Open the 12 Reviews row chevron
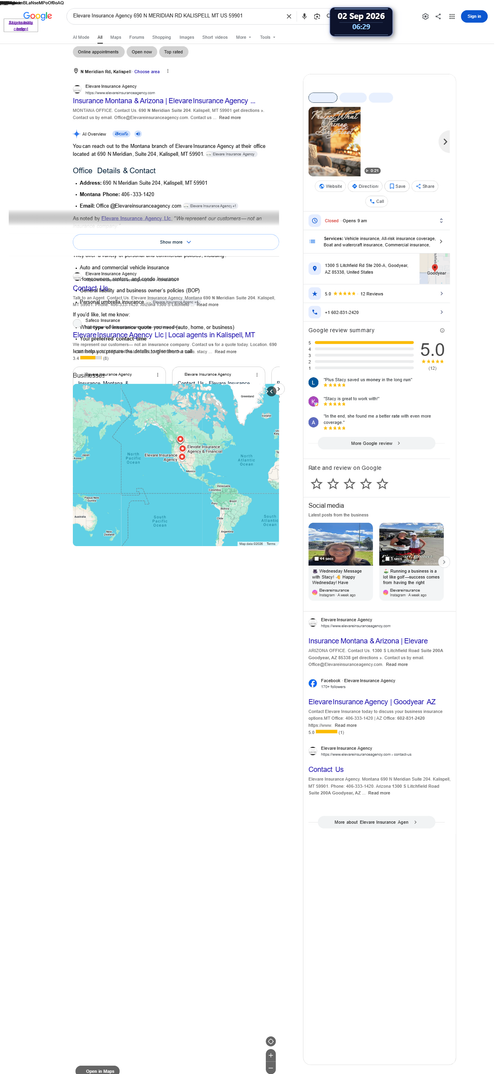The height and width of the screenshot is (1074, 500). point(441,293)
